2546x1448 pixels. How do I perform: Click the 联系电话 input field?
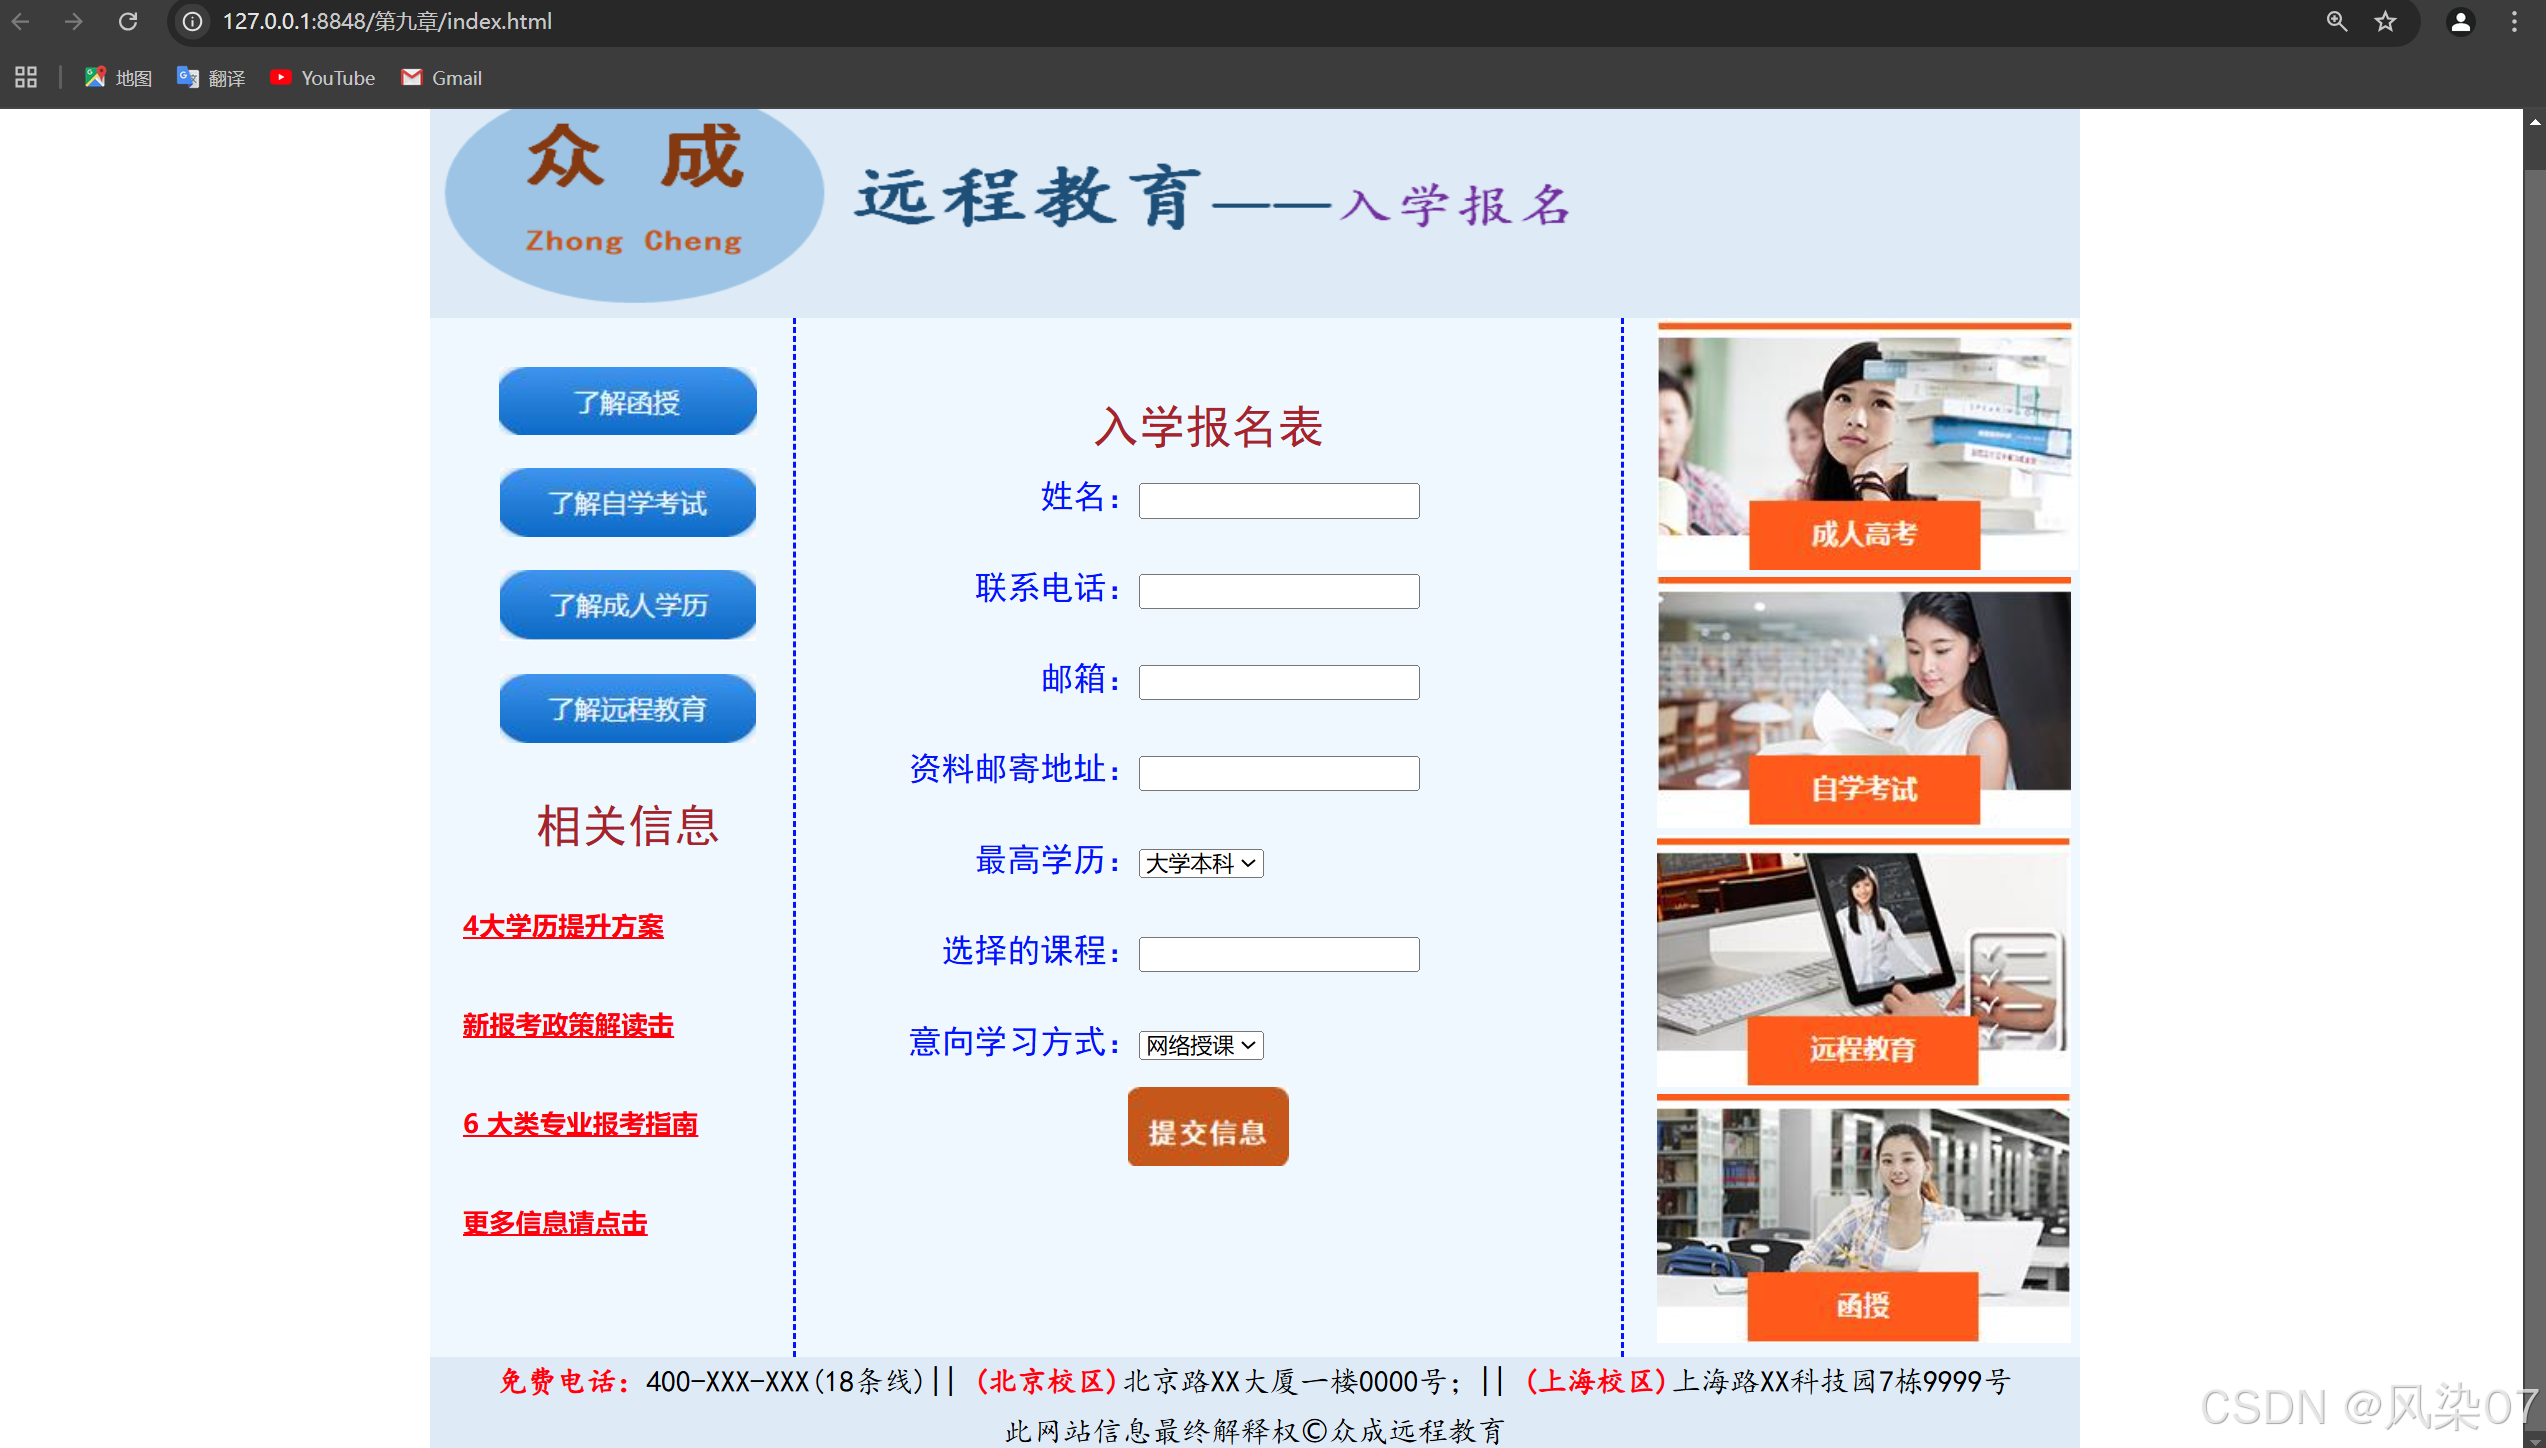[x=1279, y=591]
